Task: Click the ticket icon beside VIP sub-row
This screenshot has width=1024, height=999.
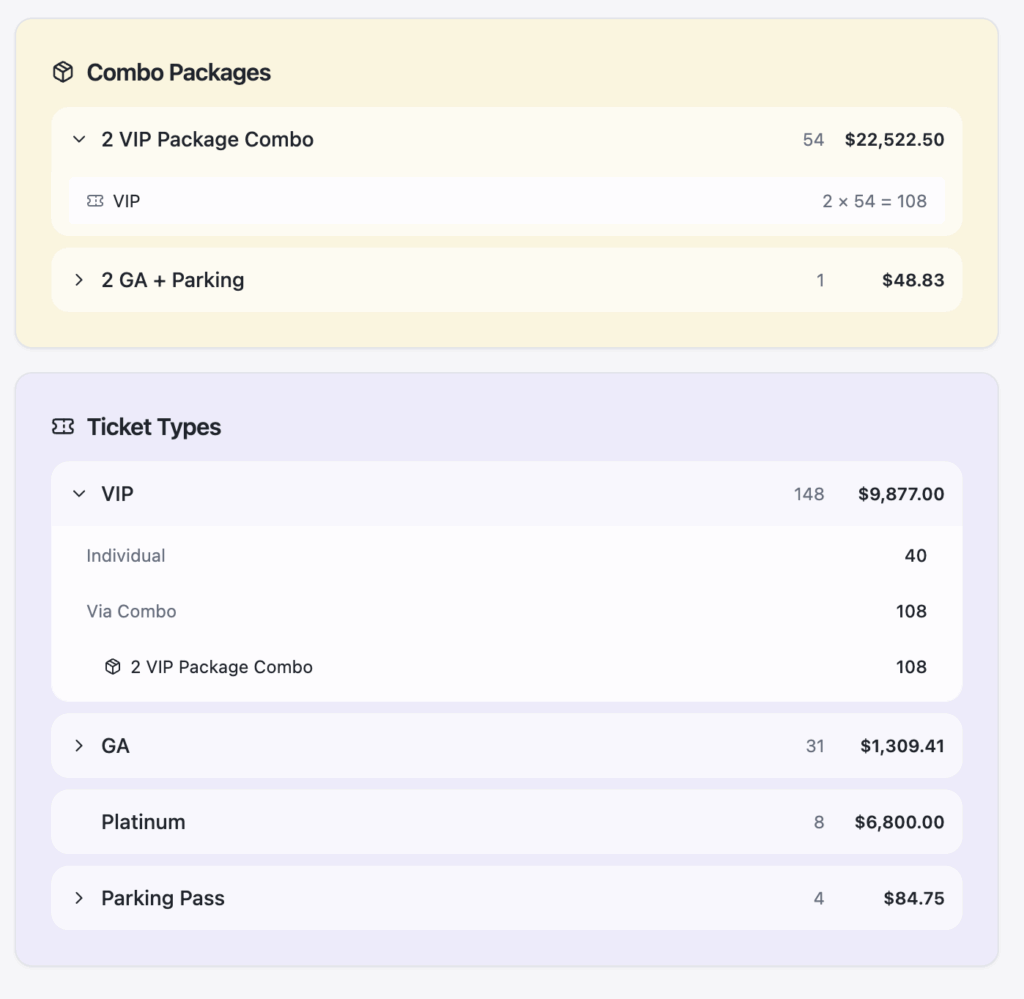Action: click(x=95, y=201)
